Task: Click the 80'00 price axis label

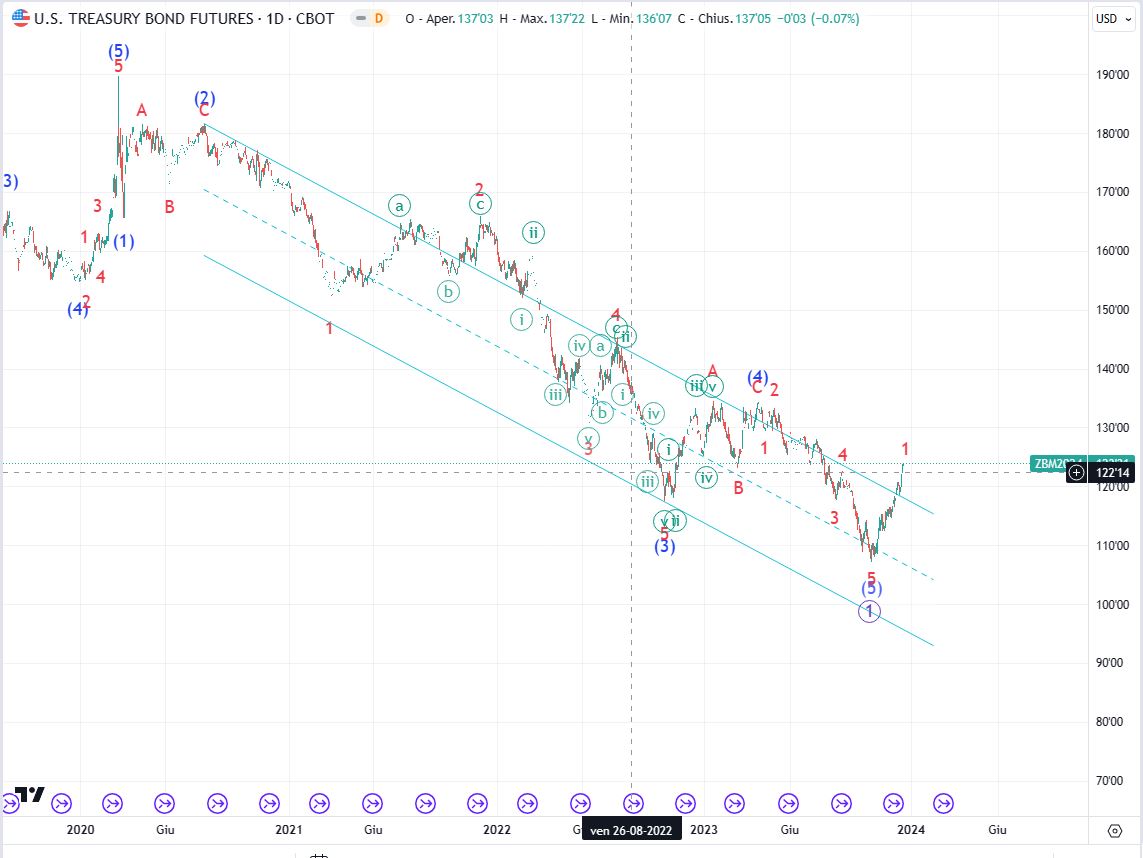Action: point(1109,722)
